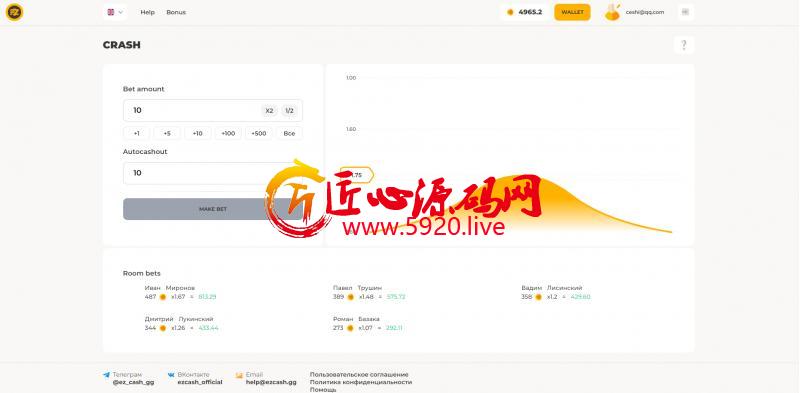Click the Telegram icon in footer

pos(106,375)
